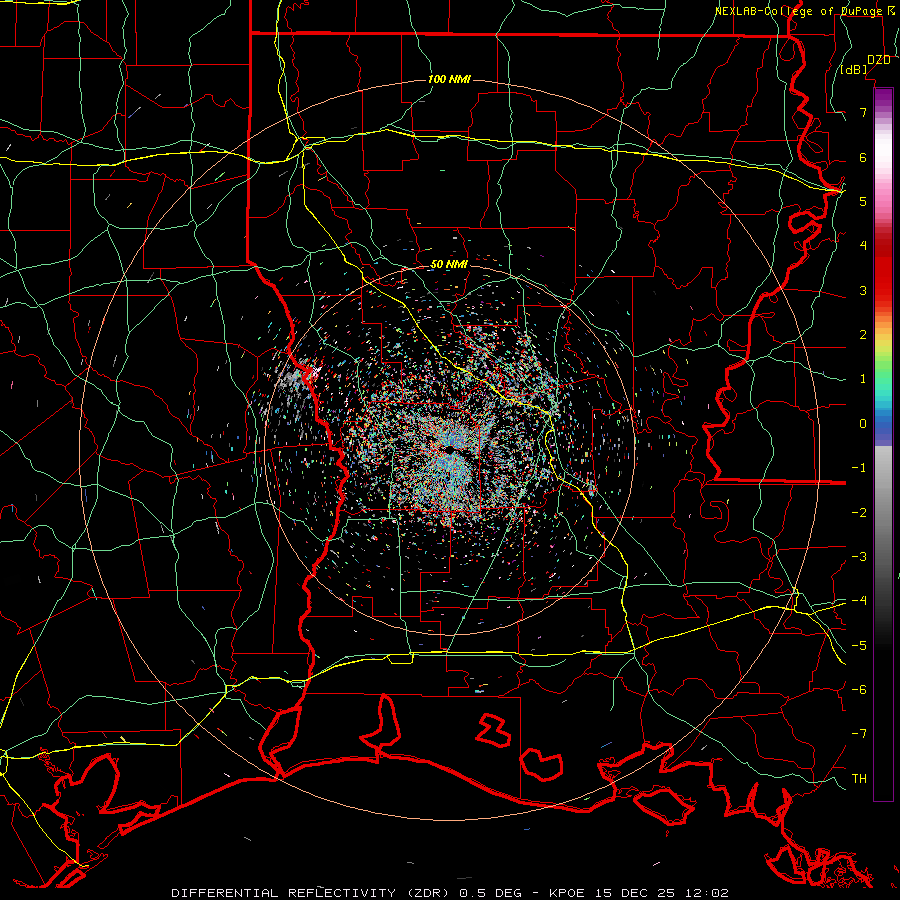The width and height of the screenshot is (900, 900).
Task: Click the "[dB]" unit label above the color bar
Action: [854, 69]
